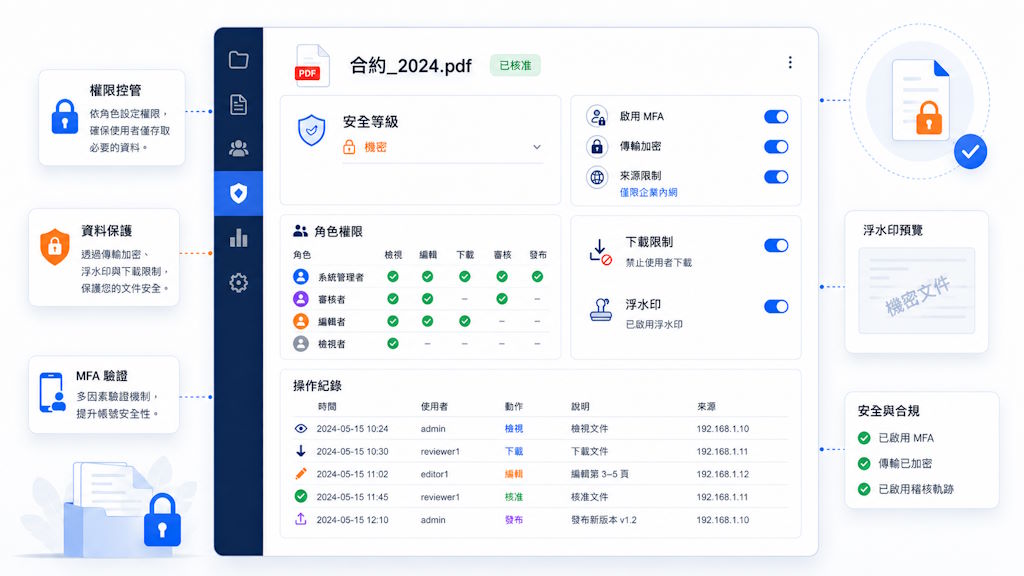Viewport: 1024px width, 576px height.
Task: Click the 已啟用稽核軌跡 compliance item
Action: 906,488
